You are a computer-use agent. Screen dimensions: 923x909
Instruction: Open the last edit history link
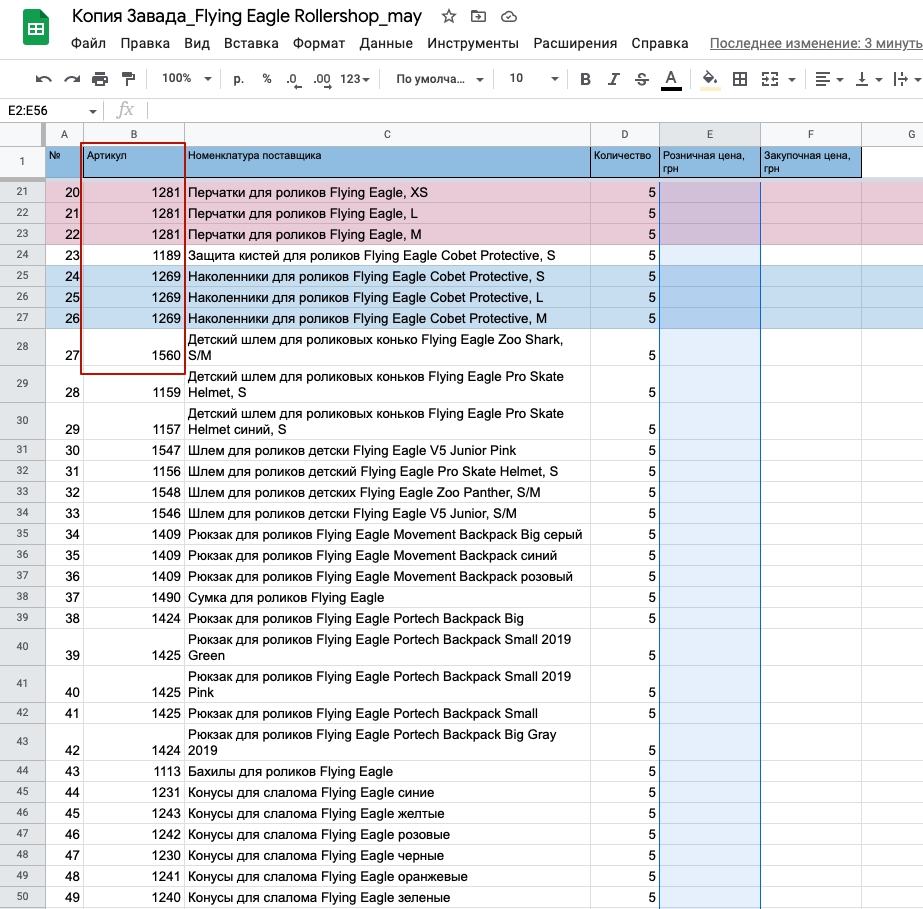815,43
